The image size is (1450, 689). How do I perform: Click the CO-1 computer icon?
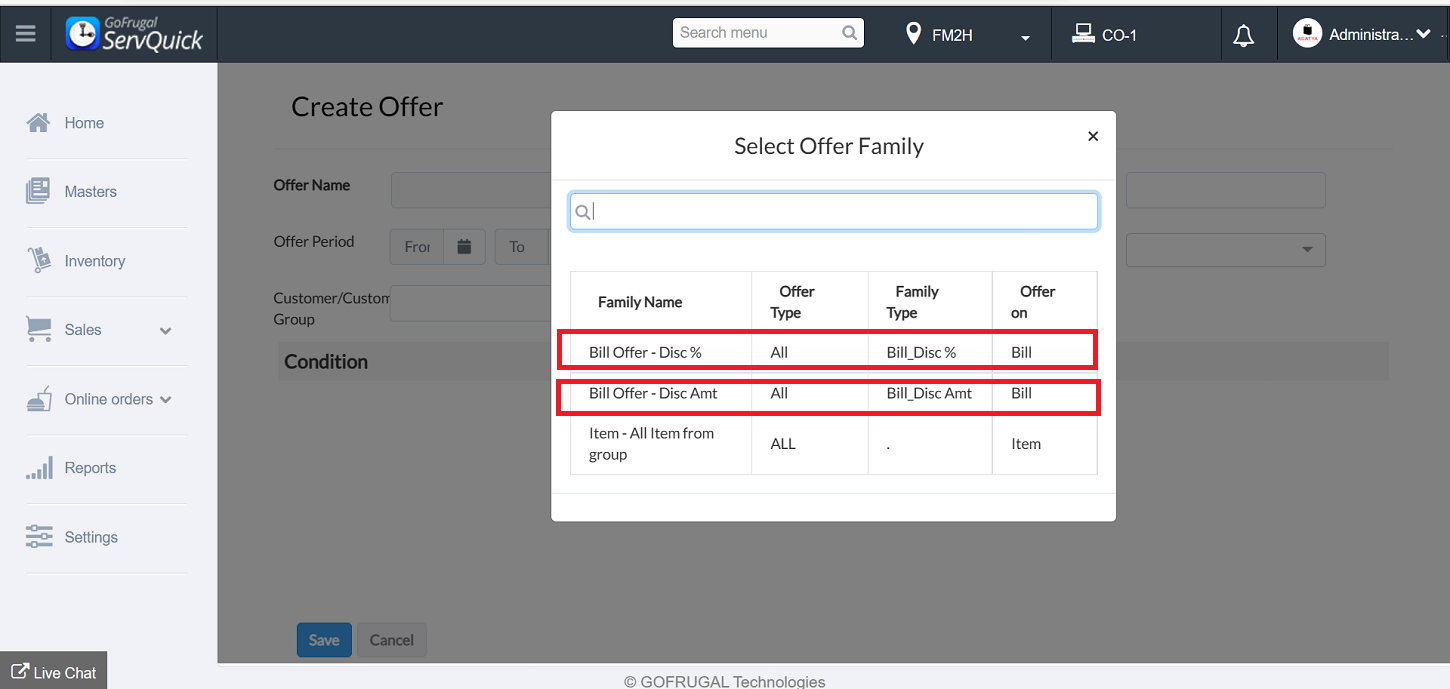coord(1082,34)
